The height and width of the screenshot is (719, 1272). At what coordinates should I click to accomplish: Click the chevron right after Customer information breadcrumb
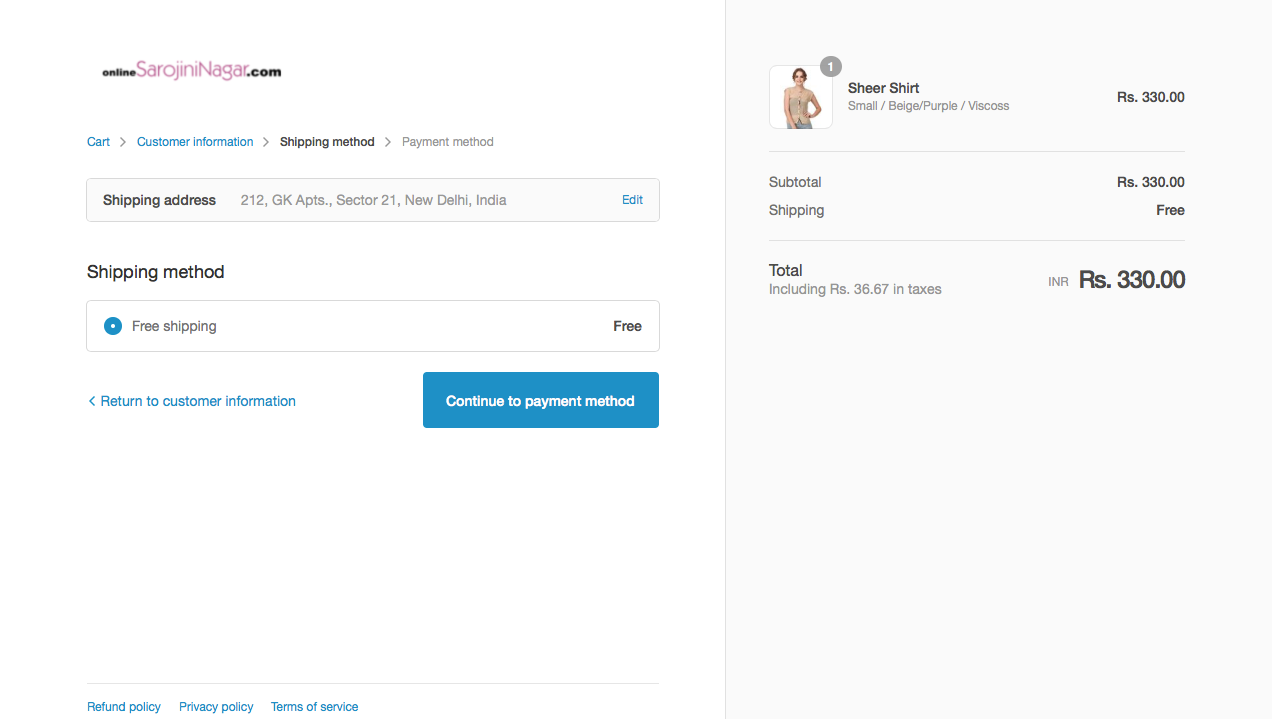click(267, 142)
